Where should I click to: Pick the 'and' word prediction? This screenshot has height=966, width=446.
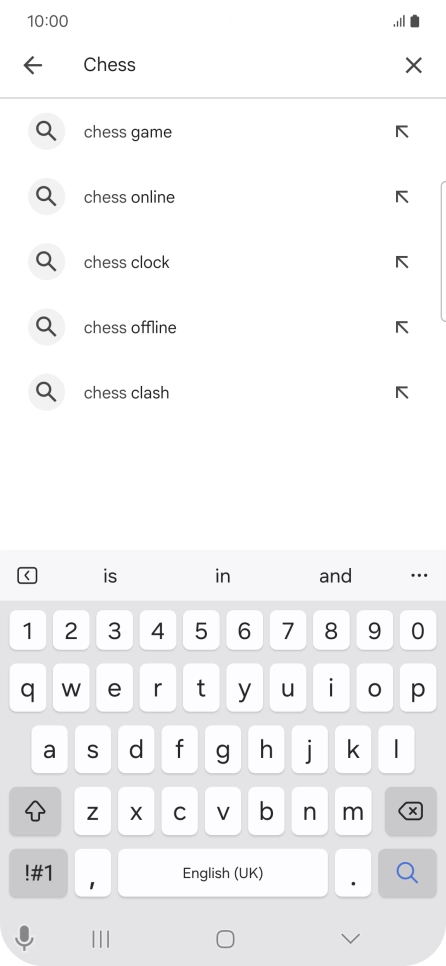pyautogui.click(x=335, y=576)
